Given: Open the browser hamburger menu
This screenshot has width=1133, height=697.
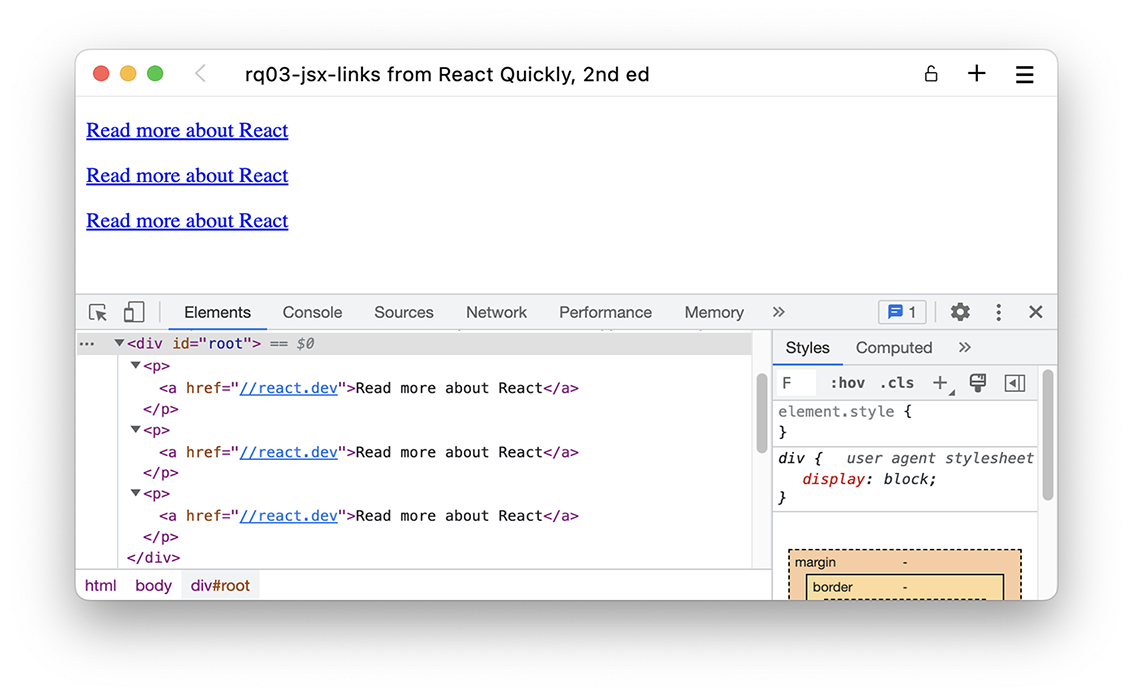Looking at the screenshot, I should [1024, 74].
